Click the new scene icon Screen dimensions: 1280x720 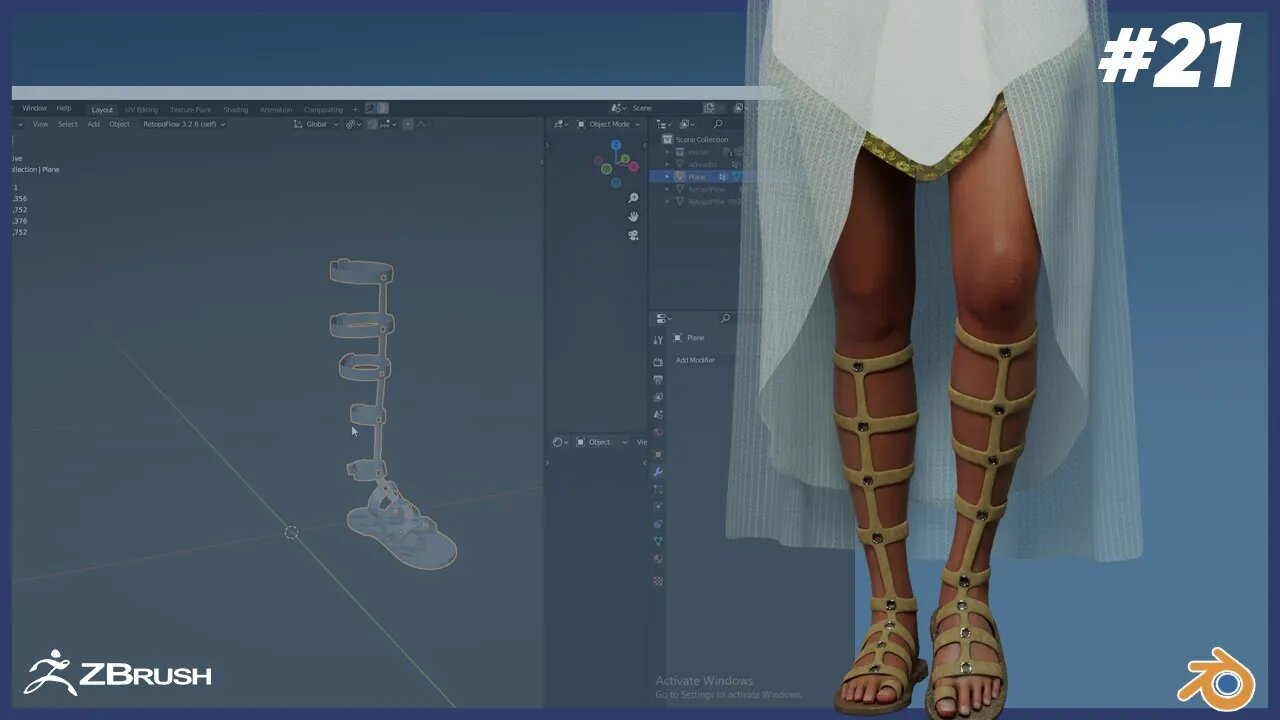(709, 108)
